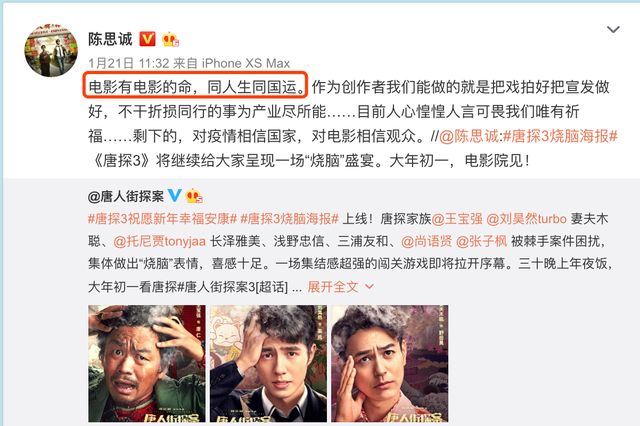Expand full text via 展开全文

[x=333, y=287]
